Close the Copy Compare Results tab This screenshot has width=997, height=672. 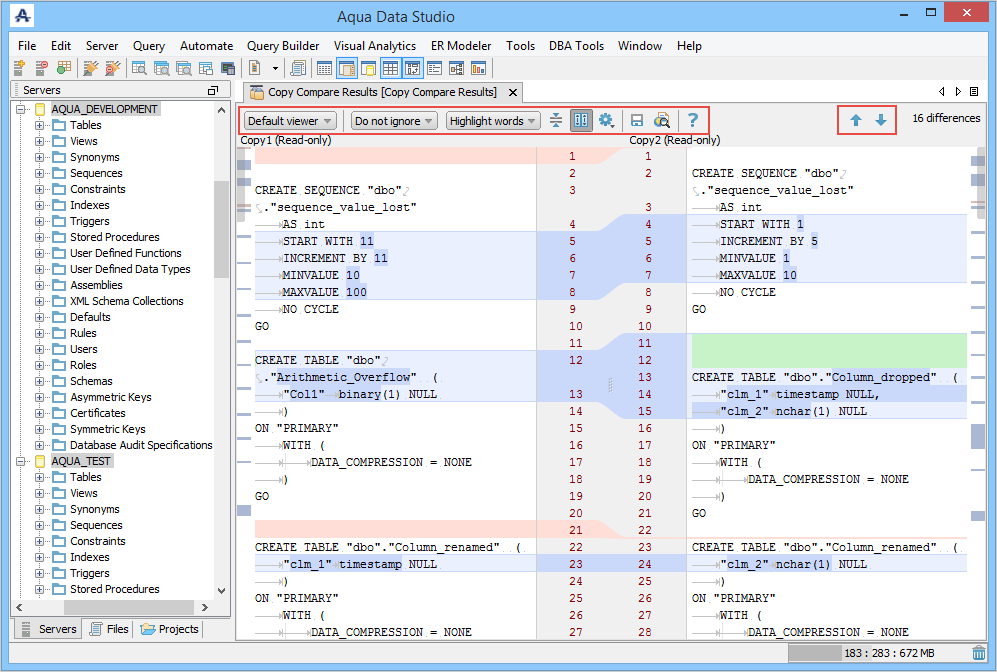[512, 92]
